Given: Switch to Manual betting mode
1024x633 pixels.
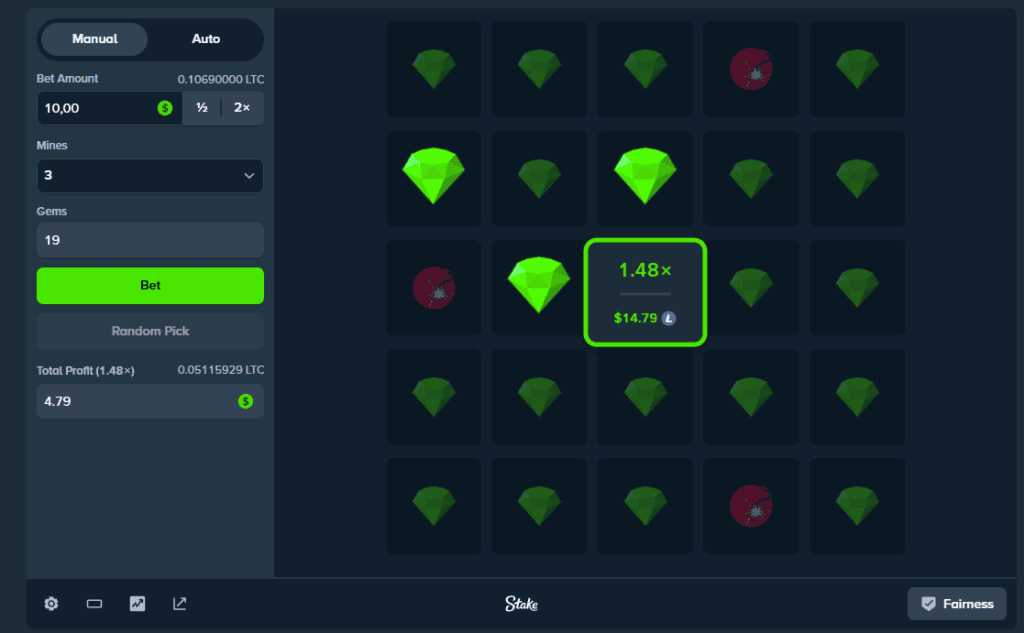Looking at the screenshot, I should (95, 39).
